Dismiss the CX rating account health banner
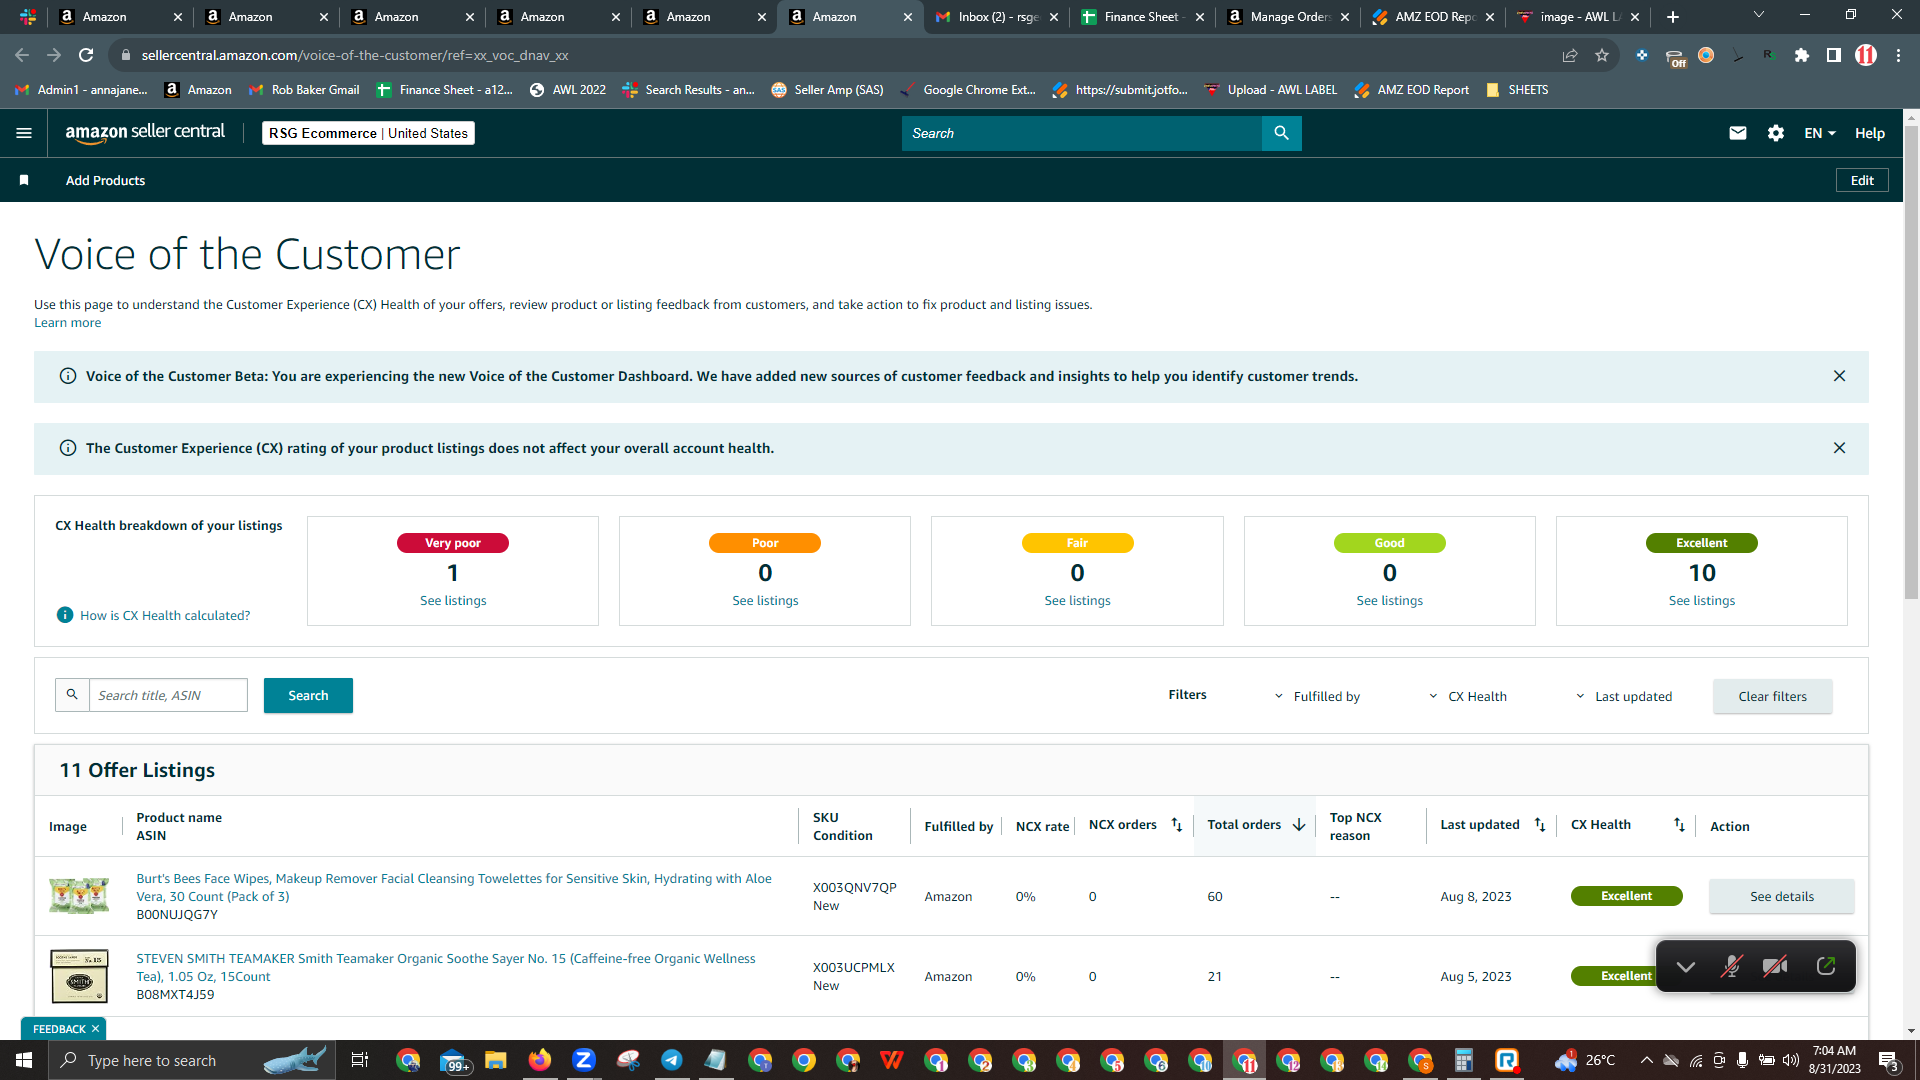The image size is (1920, 1080). click(1839, 448)
